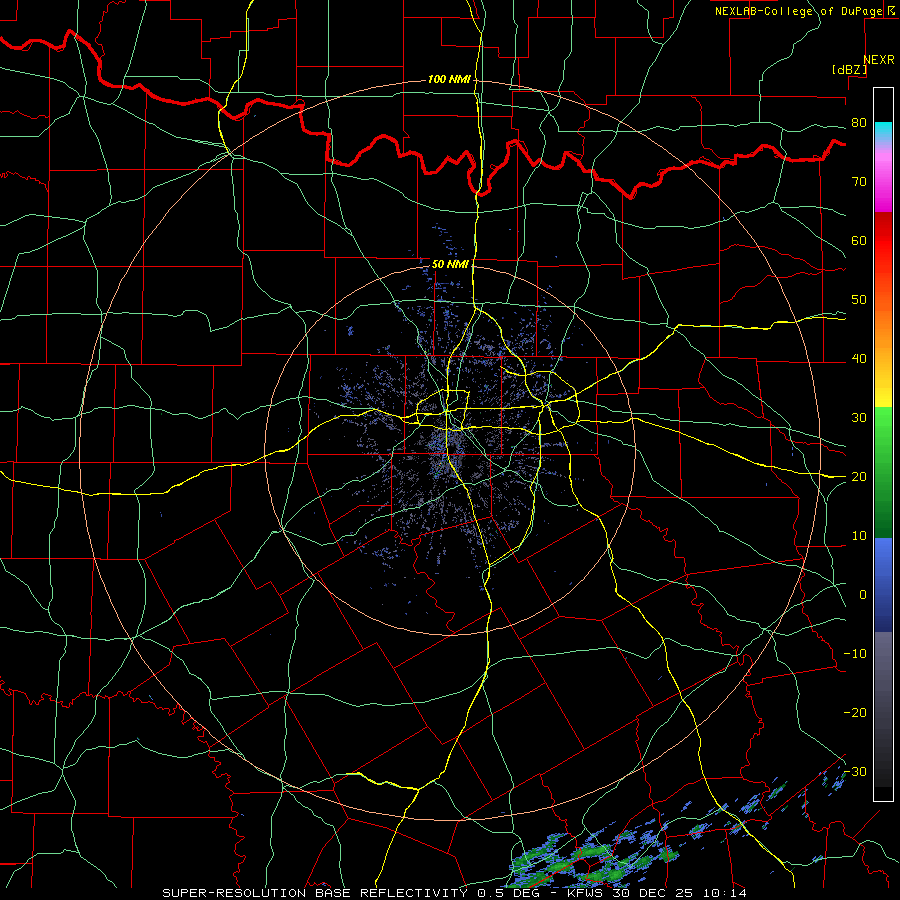Click the NEXR label above the color scale

(x=878, y=60)
